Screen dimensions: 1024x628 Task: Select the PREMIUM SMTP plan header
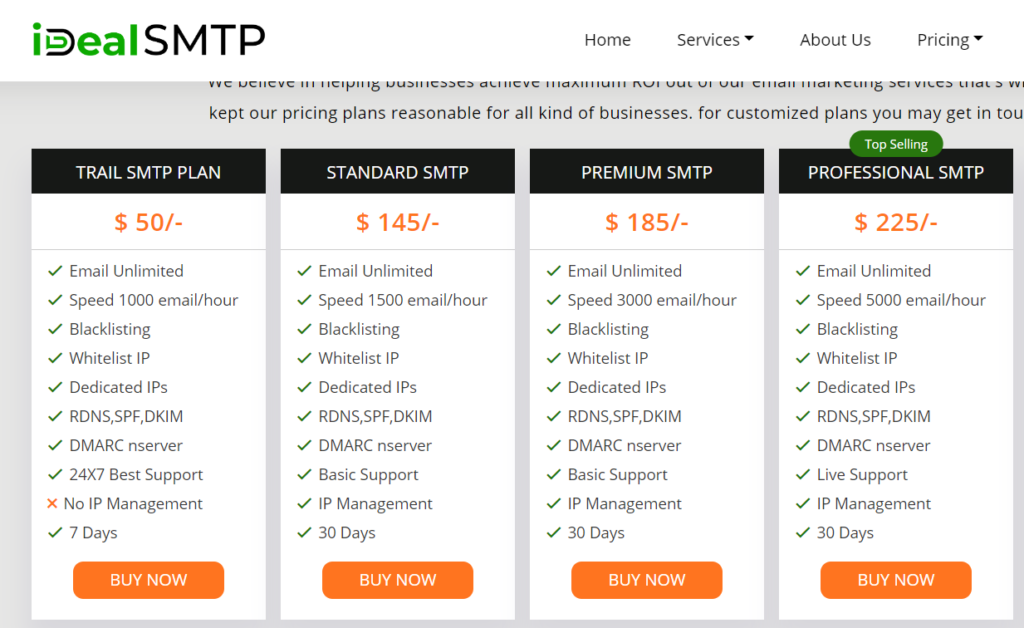pos(646,171)
